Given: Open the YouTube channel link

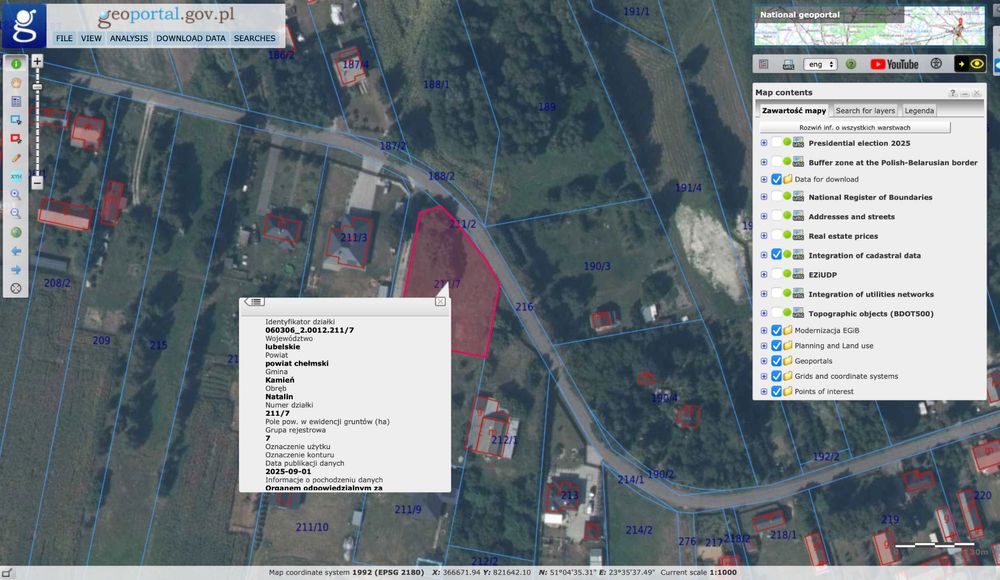Looking at the screenshot, I should click(894, 64).
